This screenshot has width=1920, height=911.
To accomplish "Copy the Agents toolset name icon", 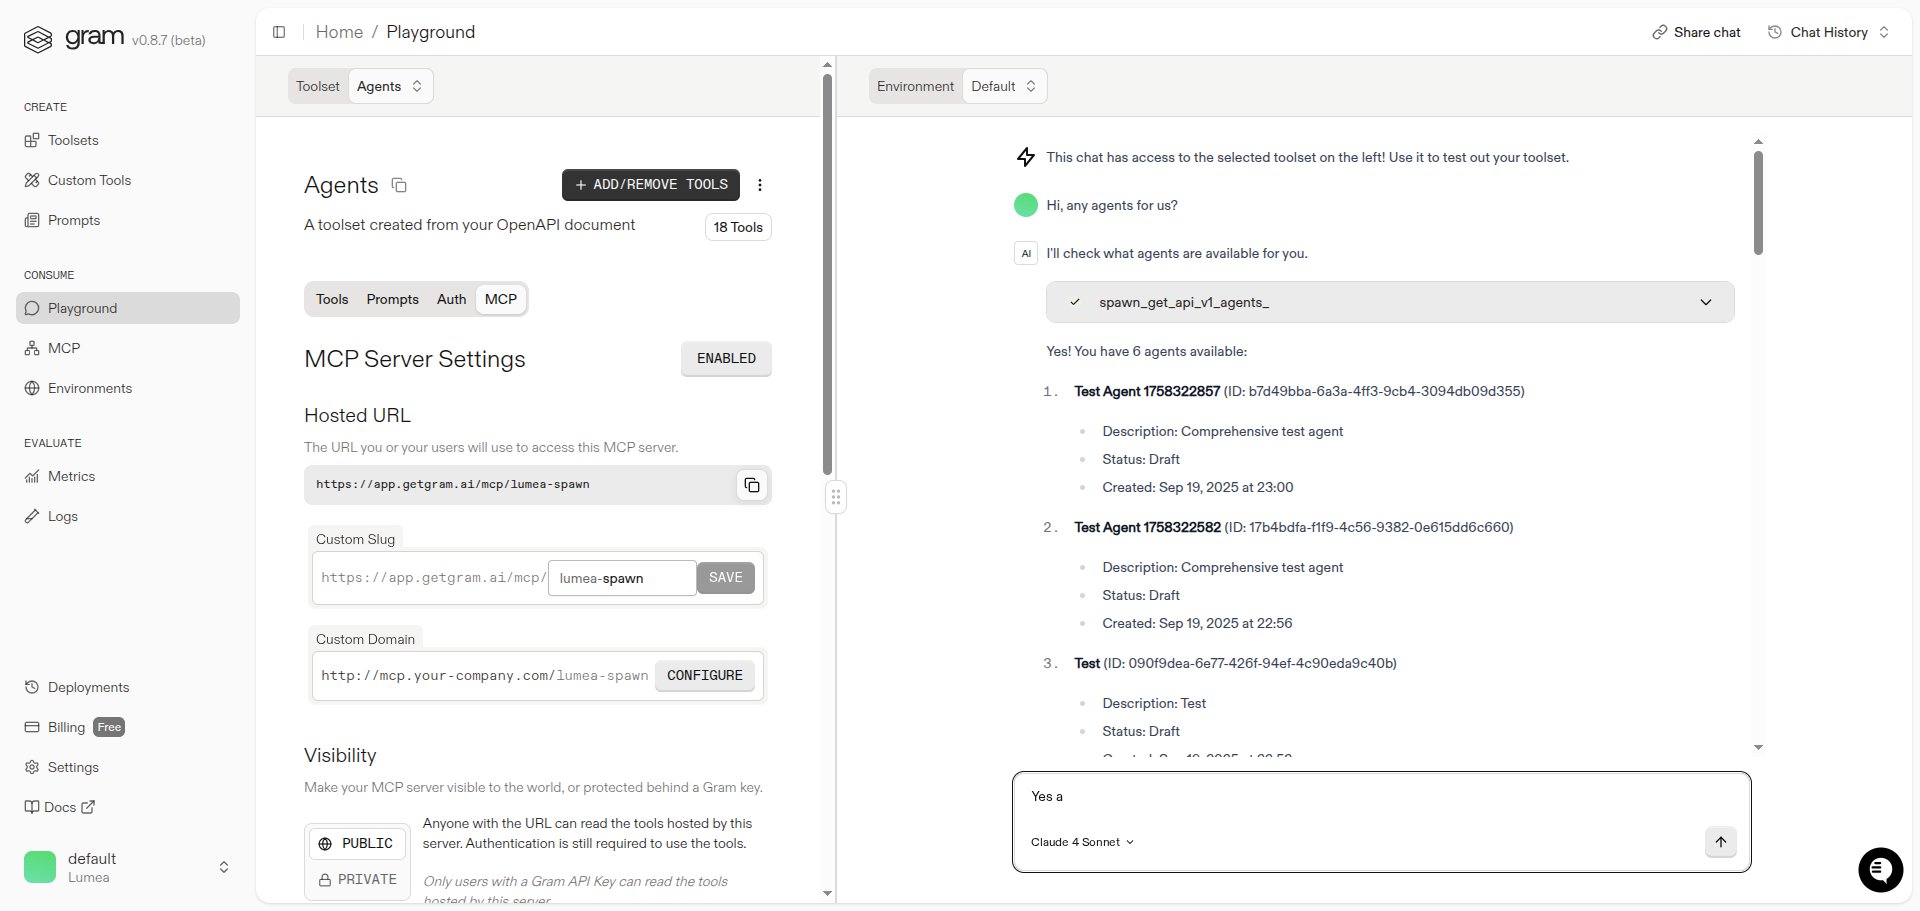I will click(399, 185).
